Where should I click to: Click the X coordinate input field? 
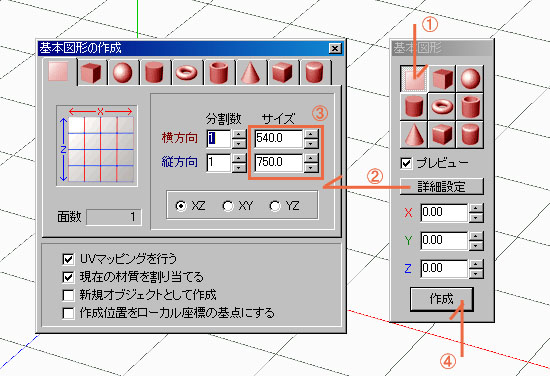coord(444,213)
